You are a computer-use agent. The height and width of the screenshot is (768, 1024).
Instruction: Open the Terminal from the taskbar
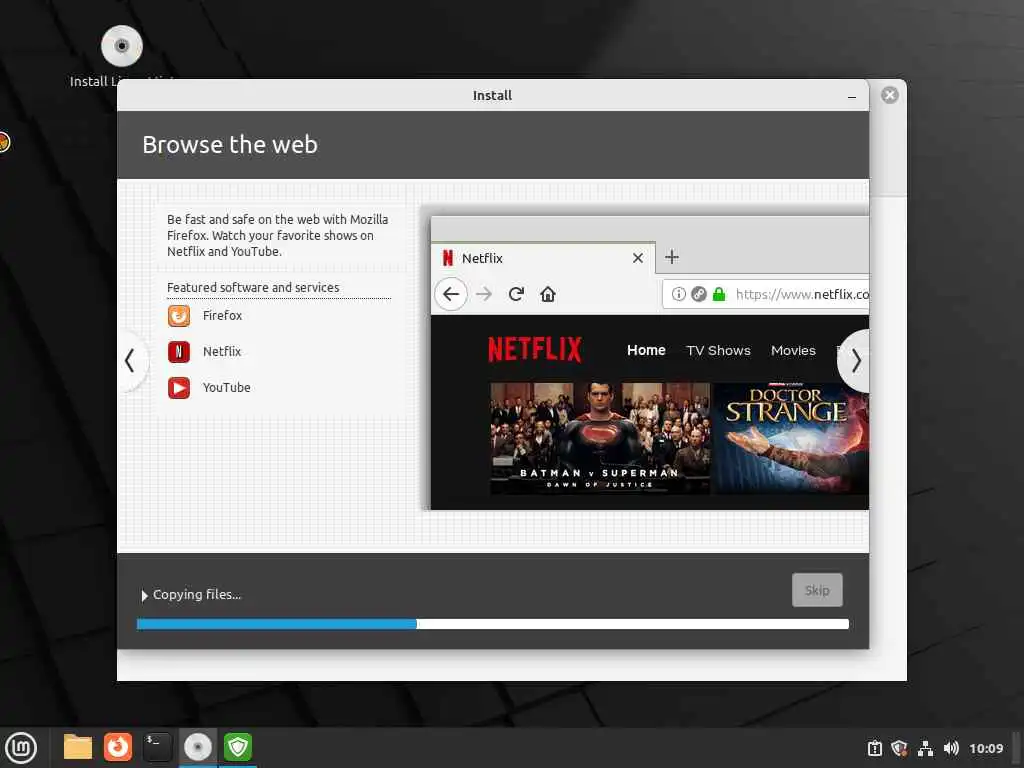[x=157, y=747]
